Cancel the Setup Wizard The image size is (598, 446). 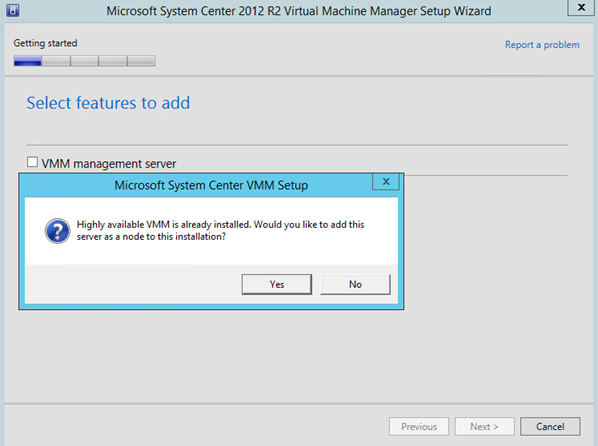550,426
